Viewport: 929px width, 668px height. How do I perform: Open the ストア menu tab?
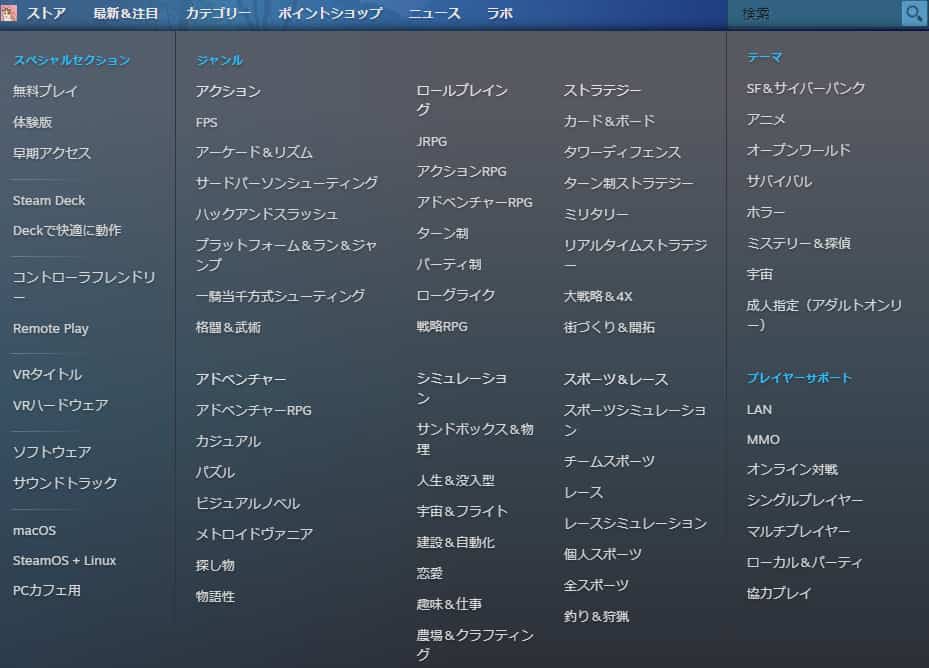click(x=47, y=13)
